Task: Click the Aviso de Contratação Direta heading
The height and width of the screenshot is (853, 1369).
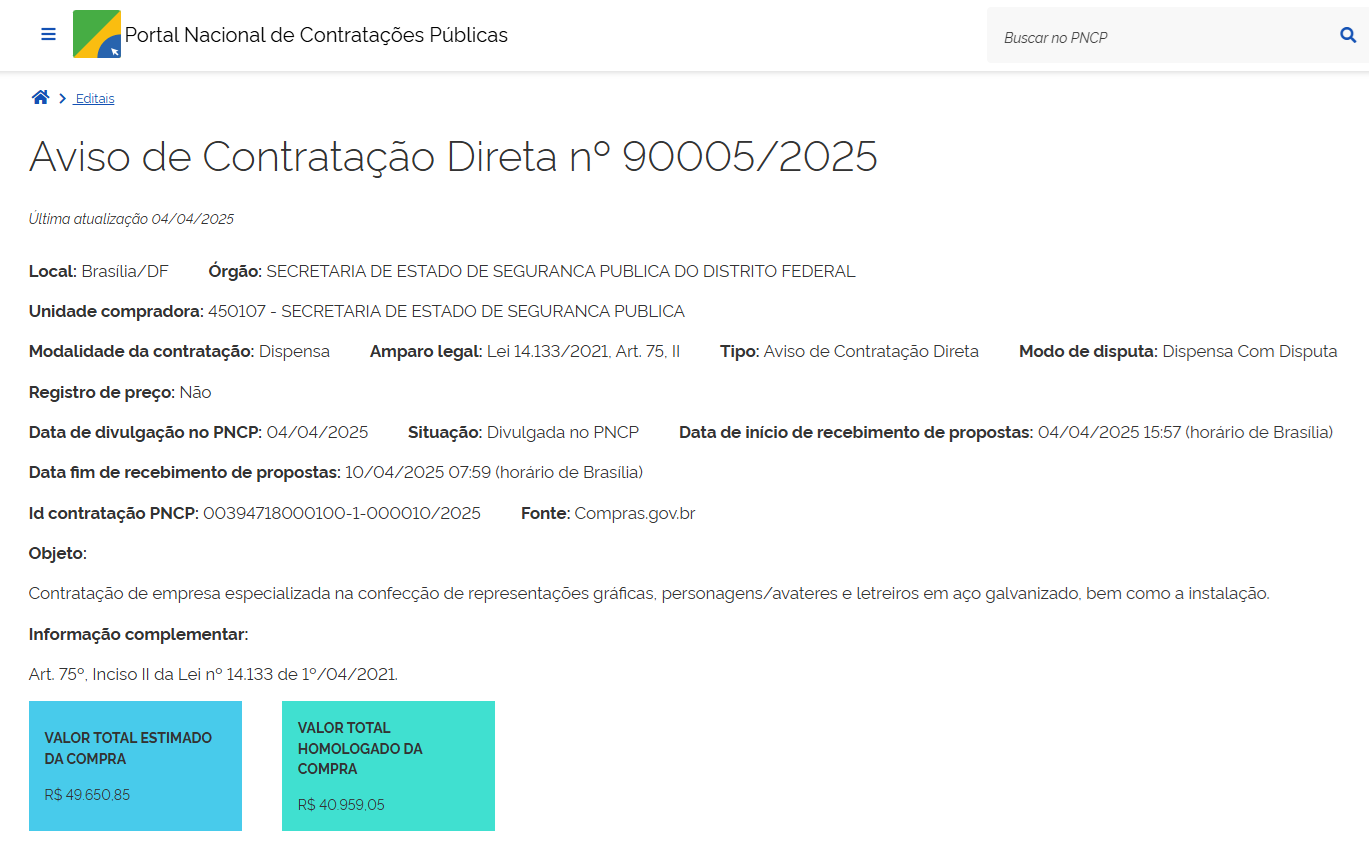Action: [453, 157]
